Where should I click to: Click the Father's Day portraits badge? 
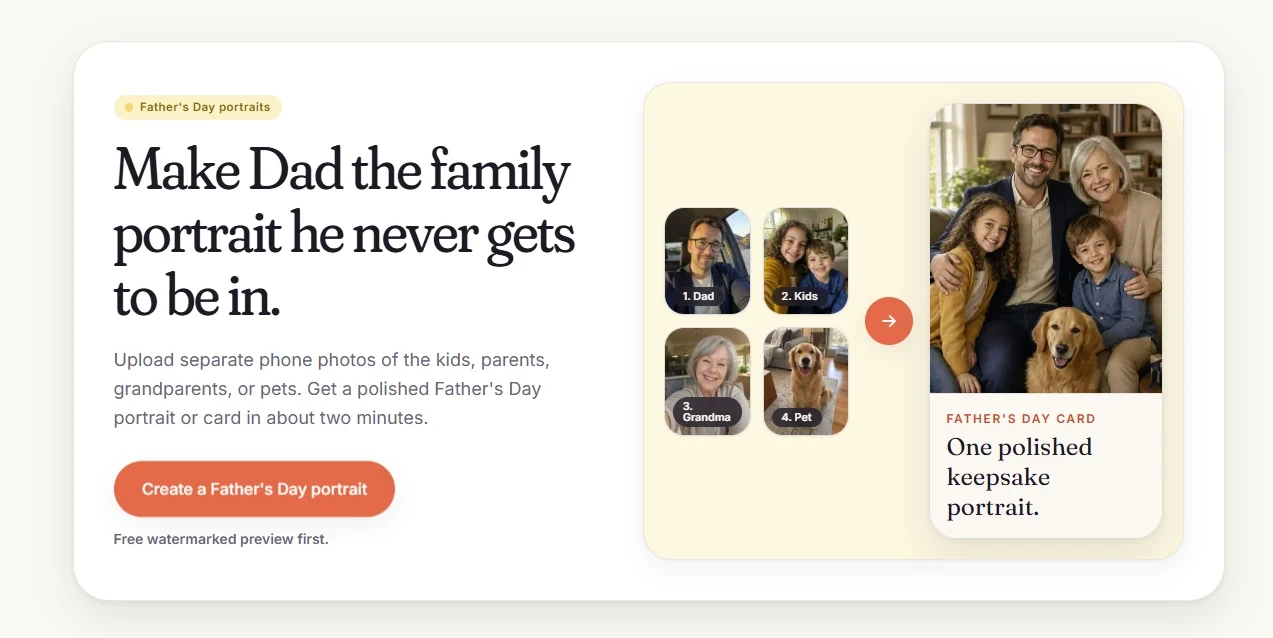[x=198, y=107]
